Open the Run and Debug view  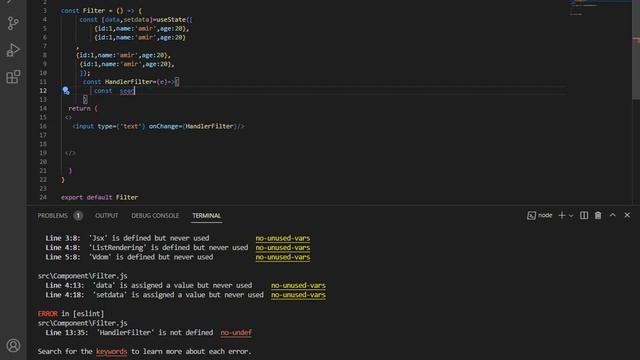pos(13,50)
